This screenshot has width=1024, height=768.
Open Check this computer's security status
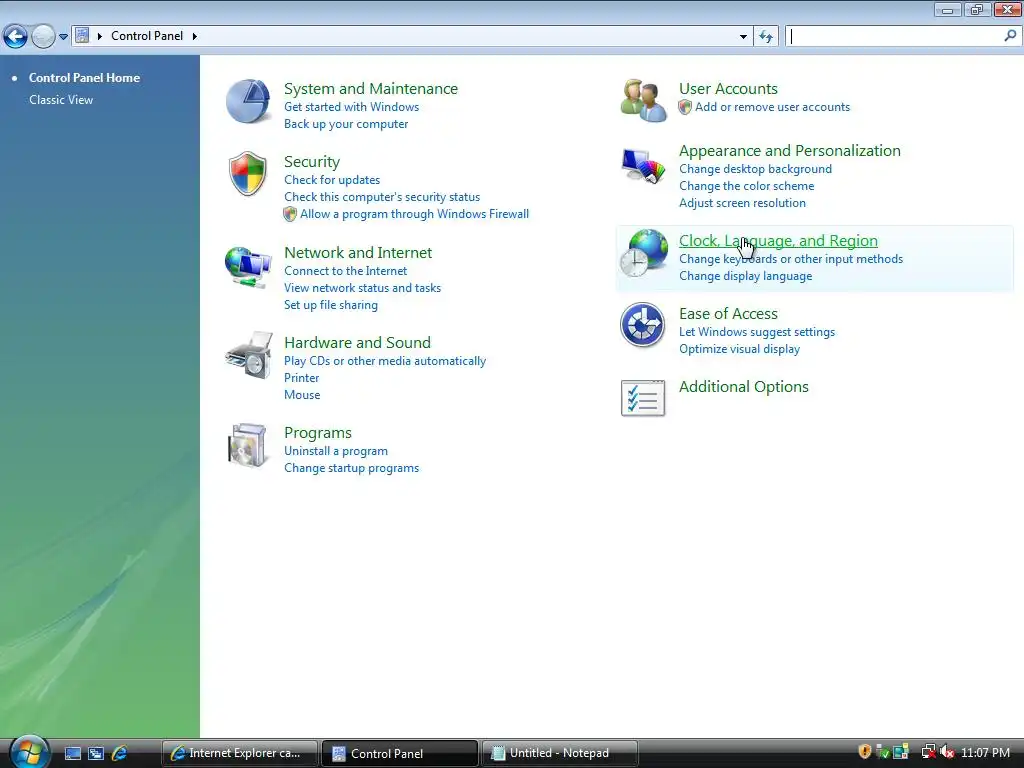(x=381, y=197)
